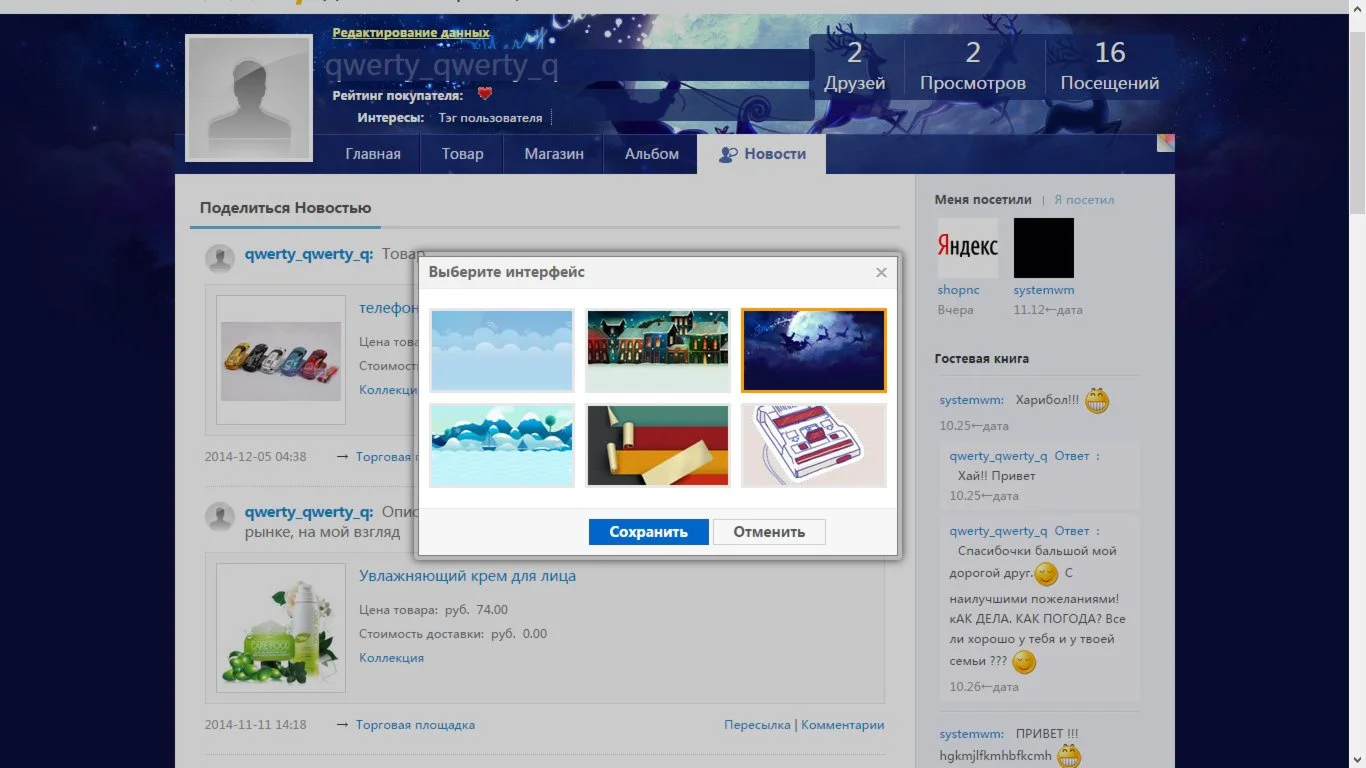
Task: View the 2 Друзей counter
Action: pos(855,67)
